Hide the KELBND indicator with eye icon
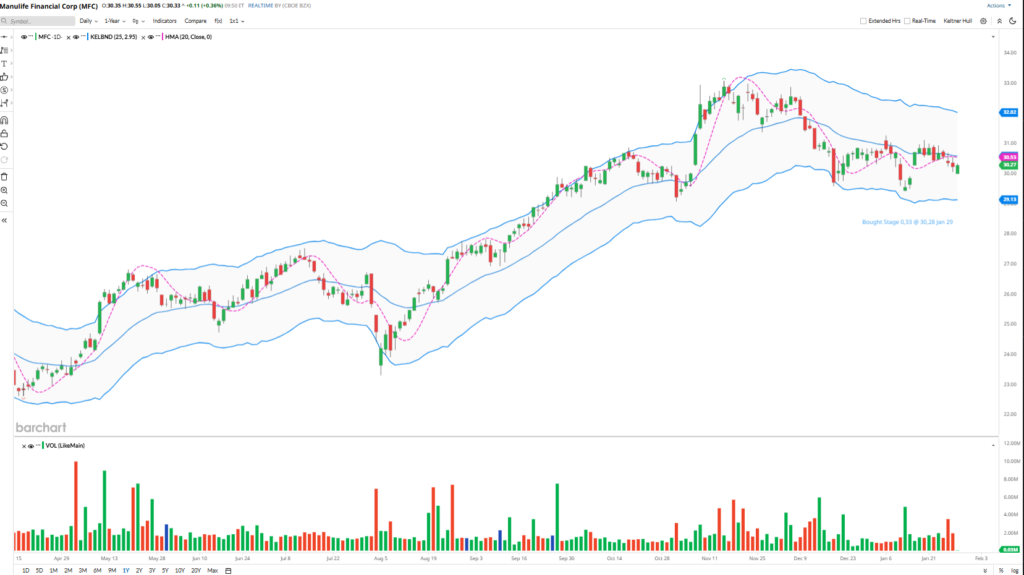This screenshot has height=575, width=1024. (x=77, y=37)
